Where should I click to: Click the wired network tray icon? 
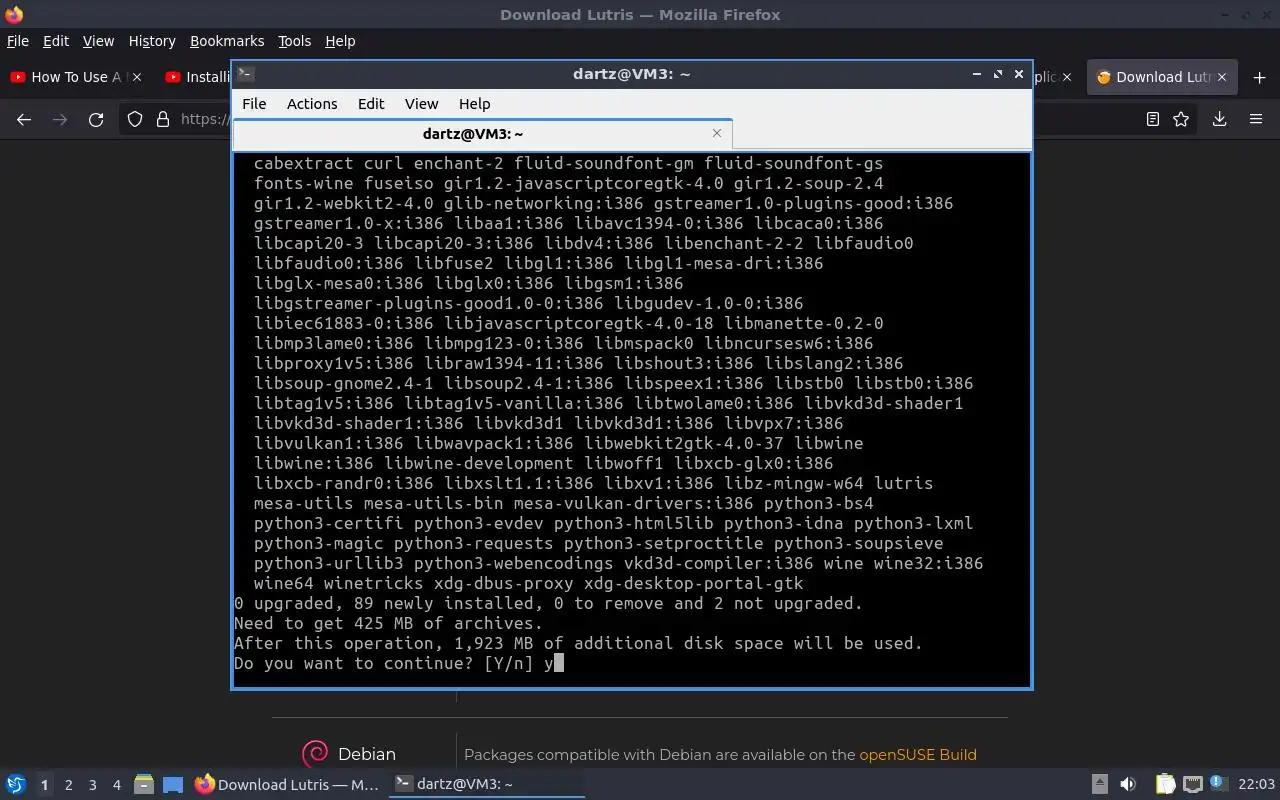tap(1192, 785)
